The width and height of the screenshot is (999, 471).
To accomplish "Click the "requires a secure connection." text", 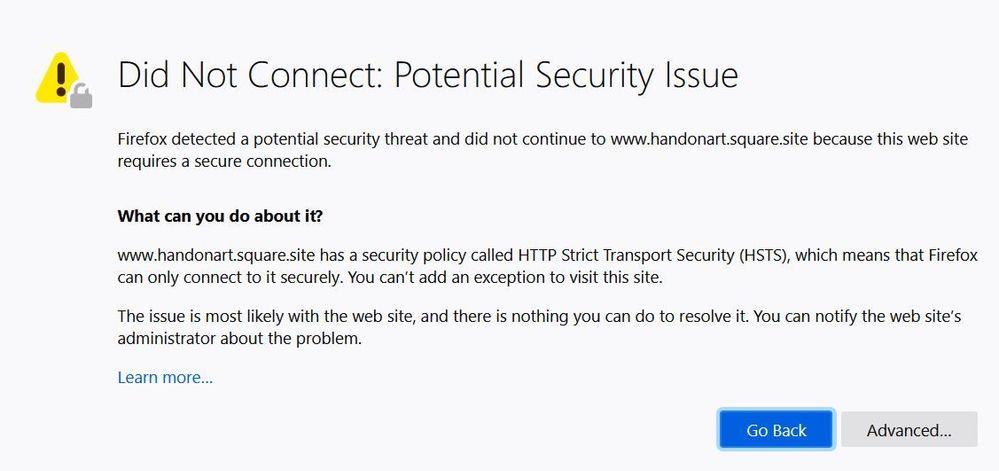I will point(224,161).
